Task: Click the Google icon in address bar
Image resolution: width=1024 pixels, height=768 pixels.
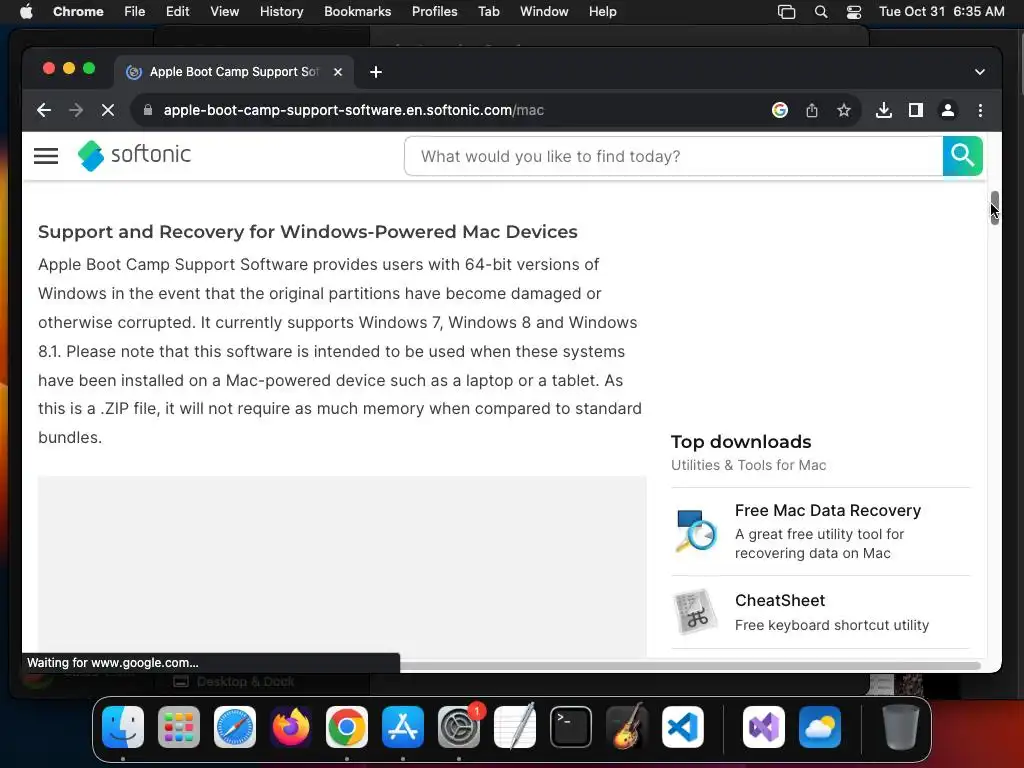Action: 779,110
